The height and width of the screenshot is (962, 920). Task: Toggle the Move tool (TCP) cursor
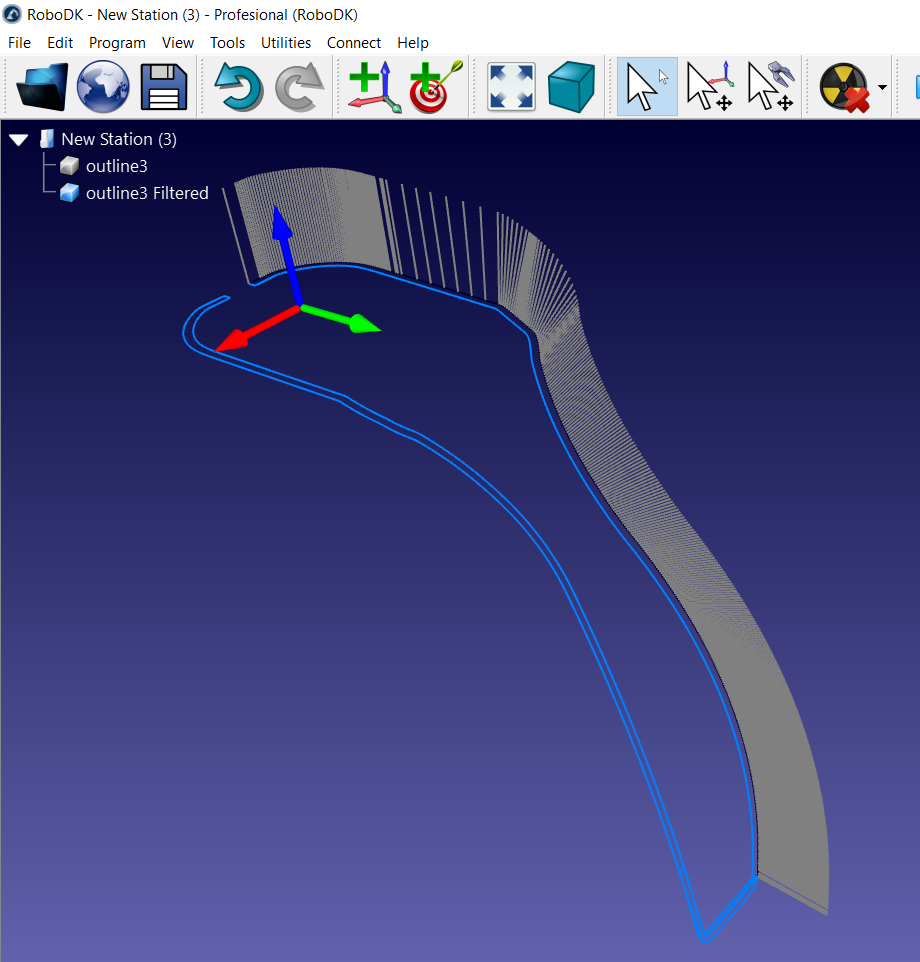pos(770,87)
